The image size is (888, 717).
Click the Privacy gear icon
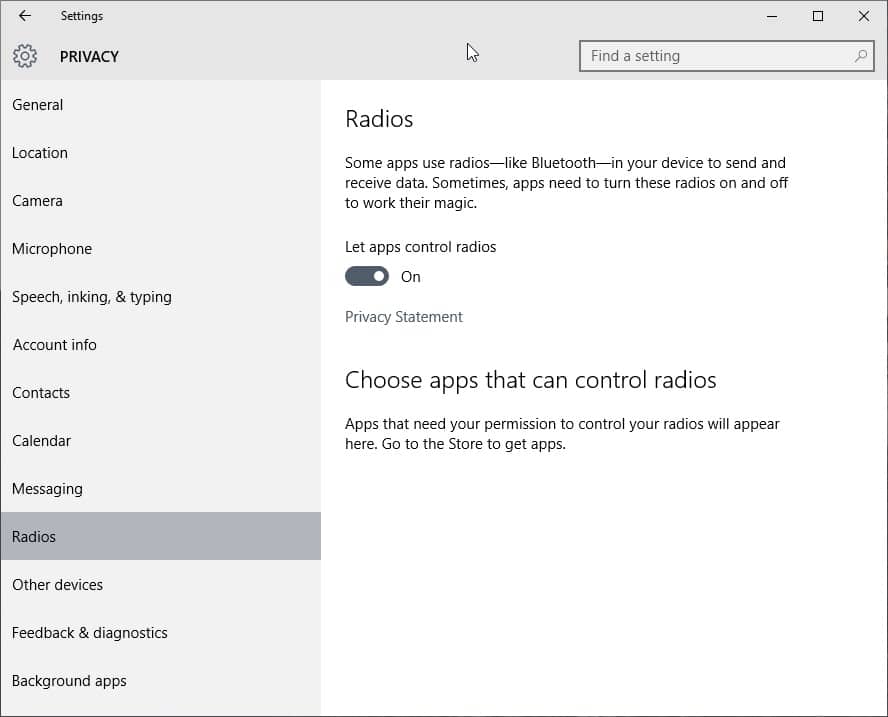pyautogui.click(x=25, y=56)
